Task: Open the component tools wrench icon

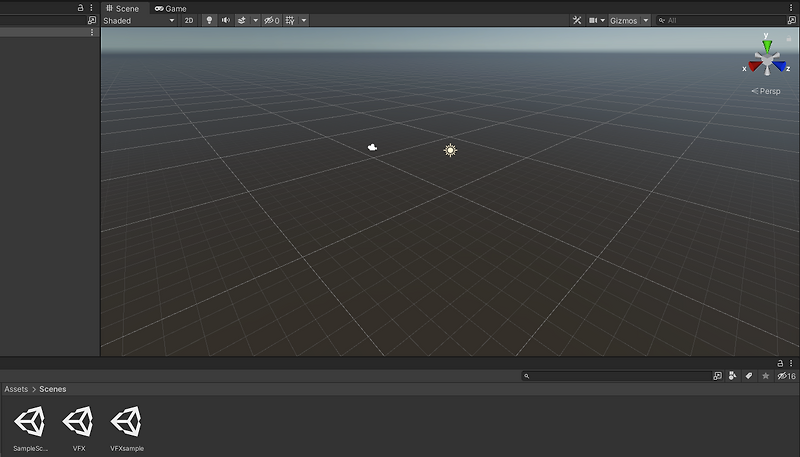Action: (577, 20)
